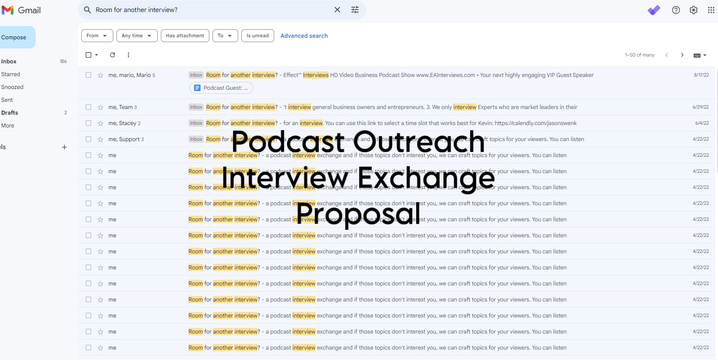Open the More options three-dot icon

coord(128,55)
